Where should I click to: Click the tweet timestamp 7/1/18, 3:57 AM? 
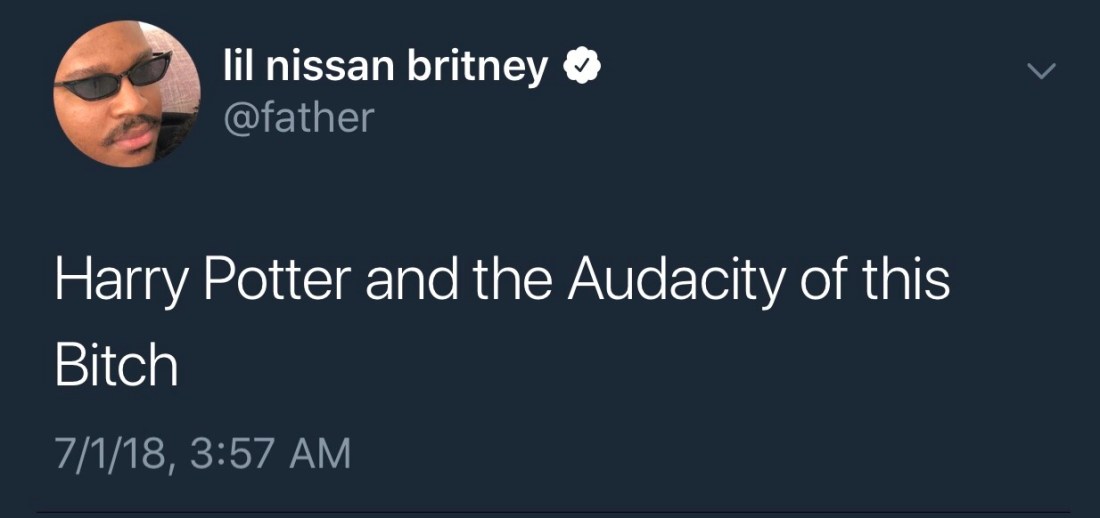[203, 453]
